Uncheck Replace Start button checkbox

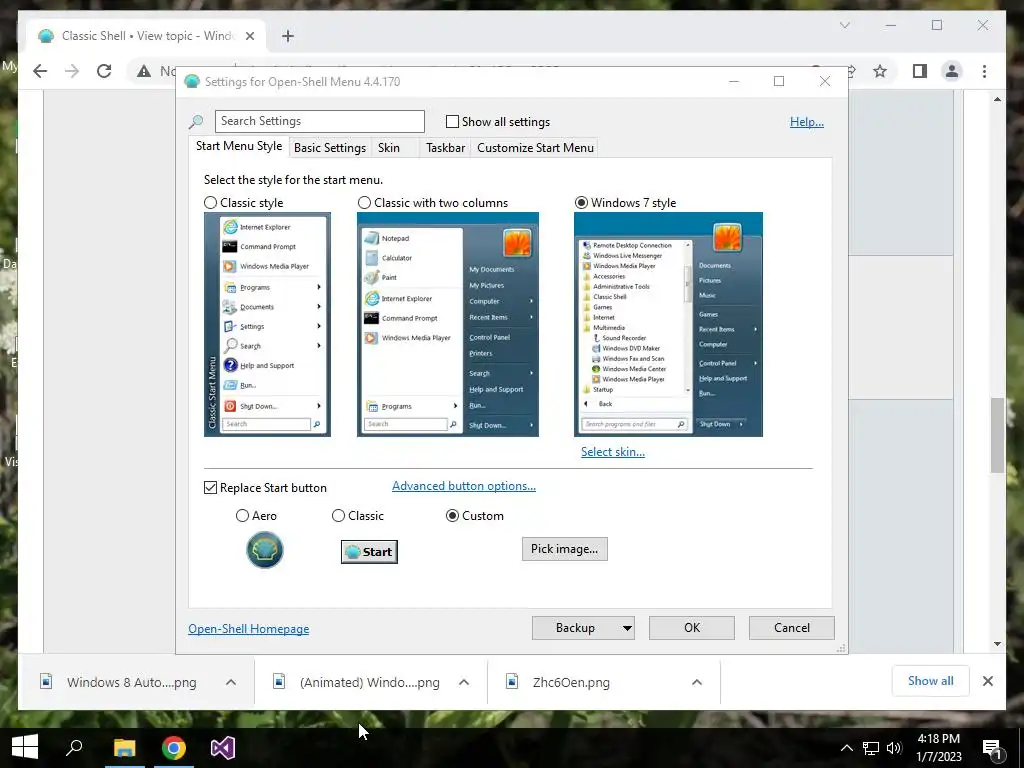pos(210,488)
